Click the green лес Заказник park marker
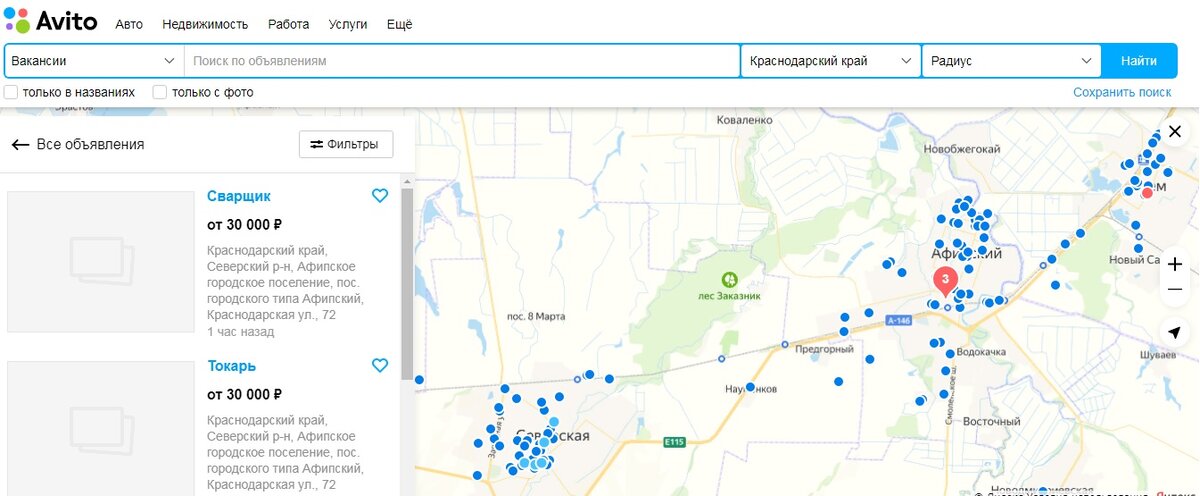Screen dimensions: 1200x496 tap(730, 278)
